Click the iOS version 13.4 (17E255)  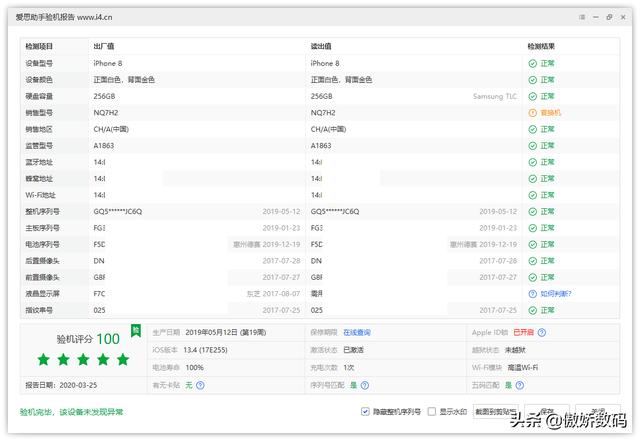point(205,350)
